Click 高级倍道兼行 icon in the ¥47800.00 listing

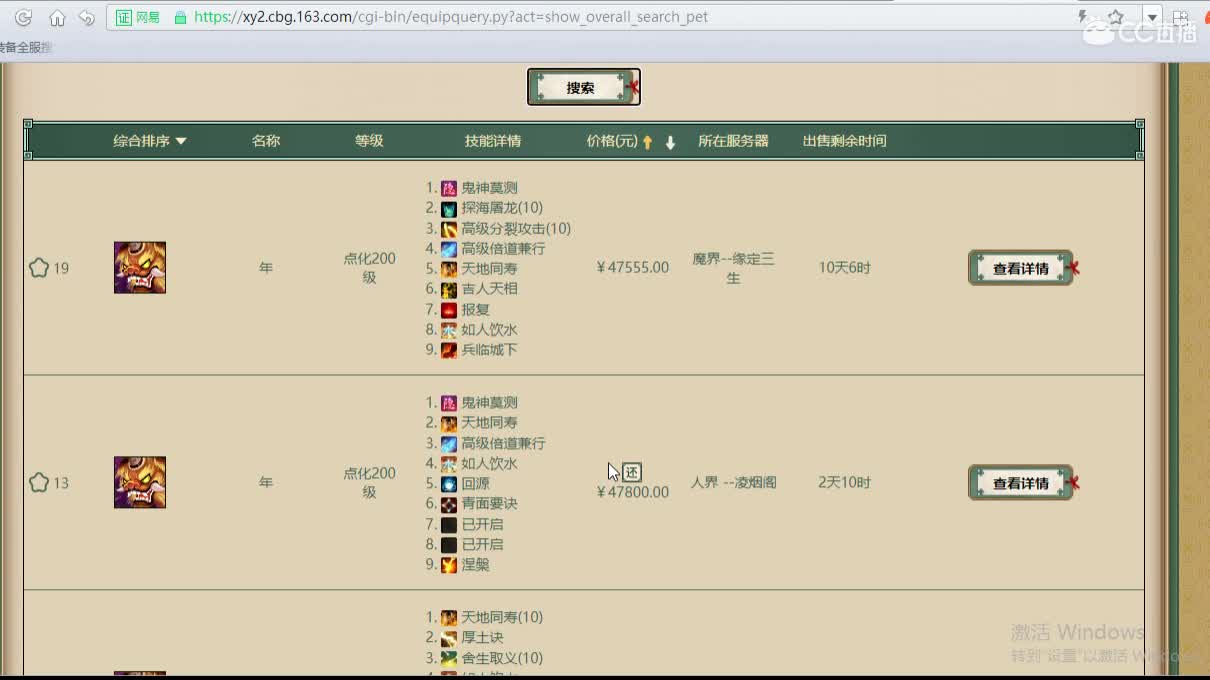(449, 444)
